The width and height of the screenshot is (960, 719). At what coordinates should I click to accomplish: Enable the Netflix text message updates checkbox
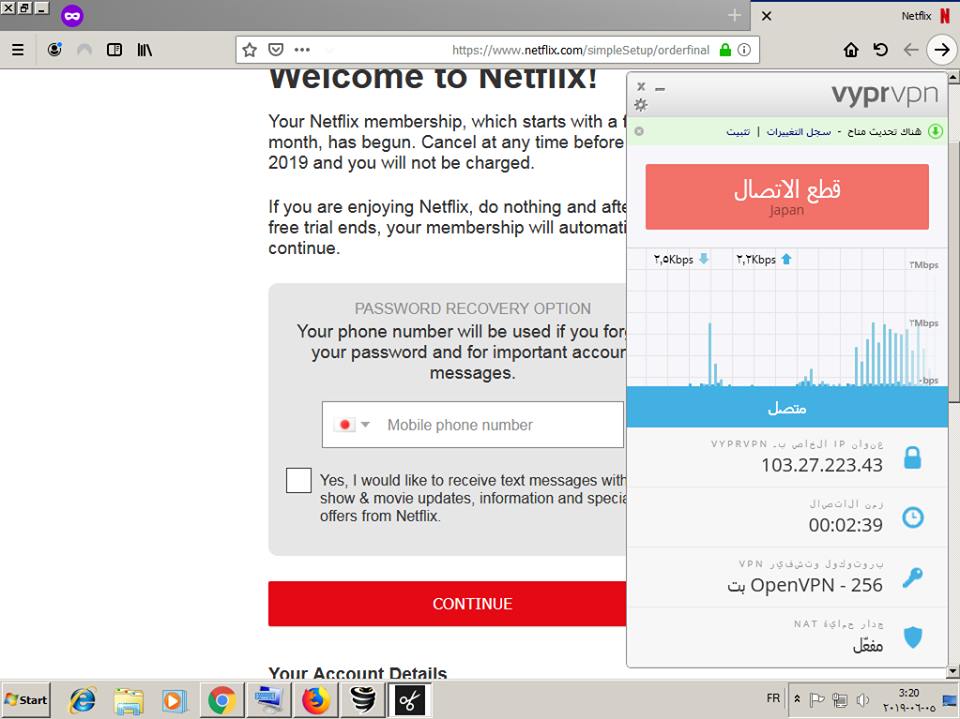click(x=298, y=480)
